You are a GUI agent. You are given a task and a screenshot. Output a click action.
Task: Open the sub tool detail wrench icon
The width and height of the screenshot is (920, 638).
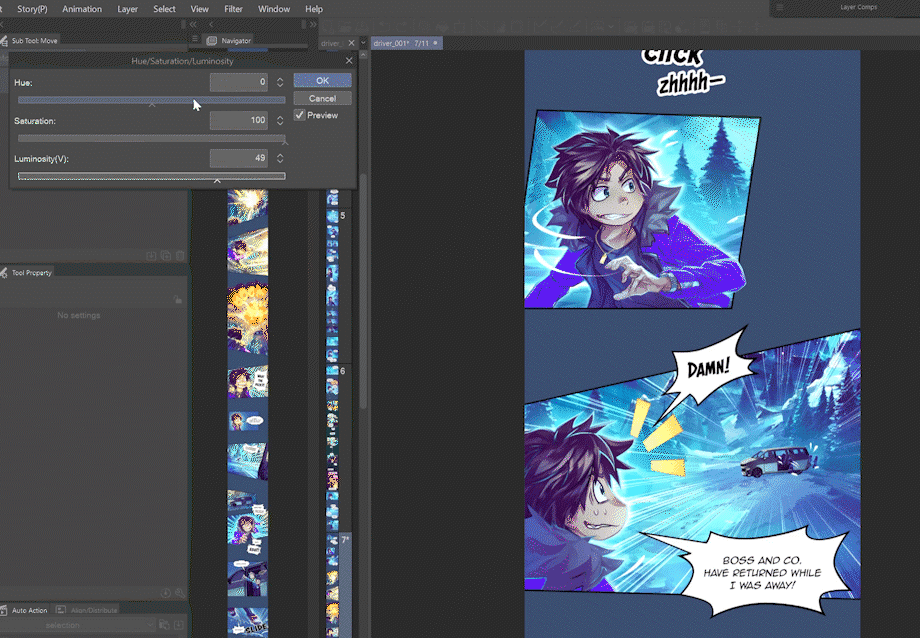point(180,593)
